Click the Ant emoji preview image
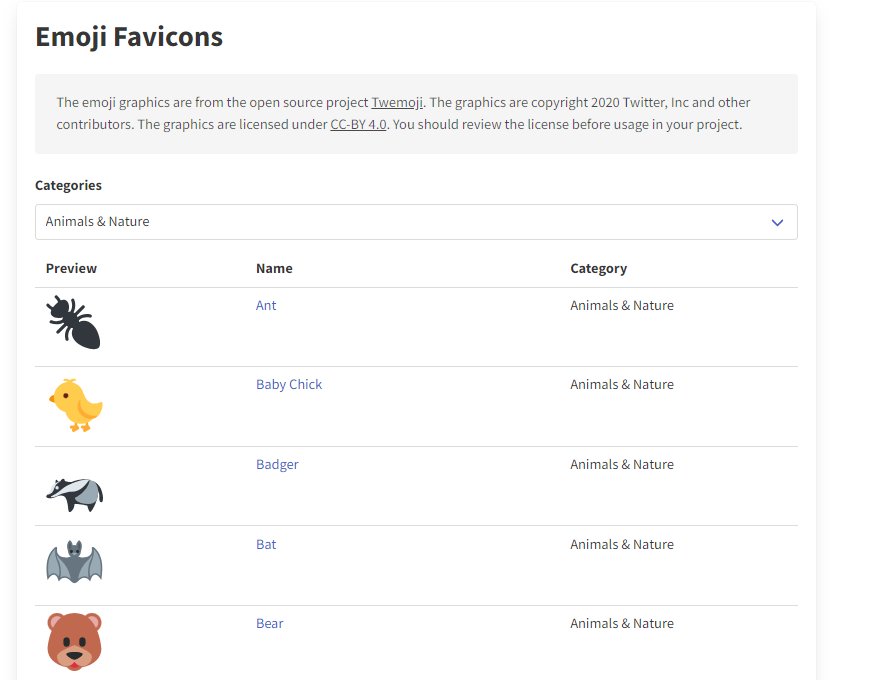Screen dimensions: 879x680 point(74,322)
